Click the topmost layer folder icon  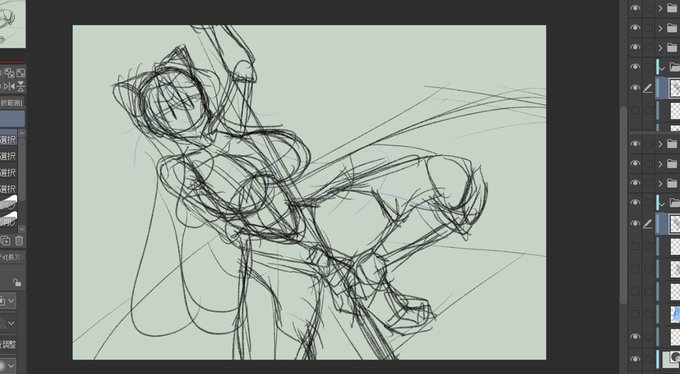(672, 8)
